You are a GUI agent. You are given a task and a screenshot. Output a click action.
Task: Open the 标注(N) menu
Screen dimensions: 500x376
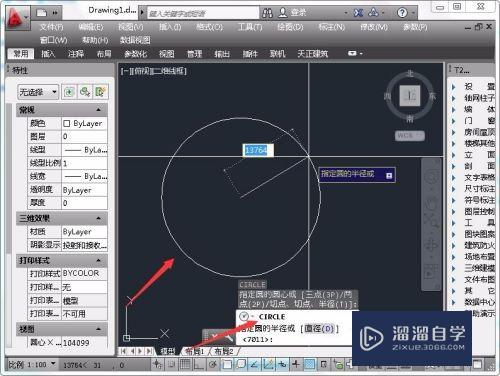point(331,27)
